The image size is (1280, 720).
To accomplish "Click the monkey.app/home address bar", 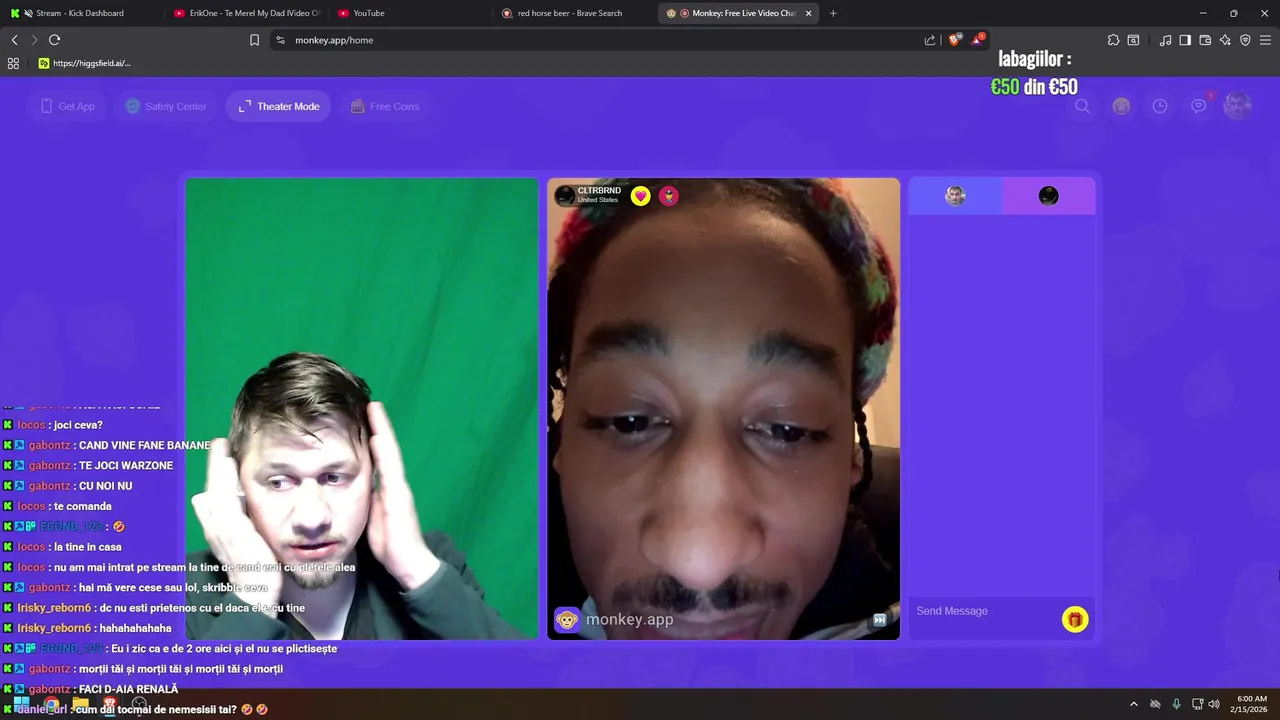I will 600,40.
